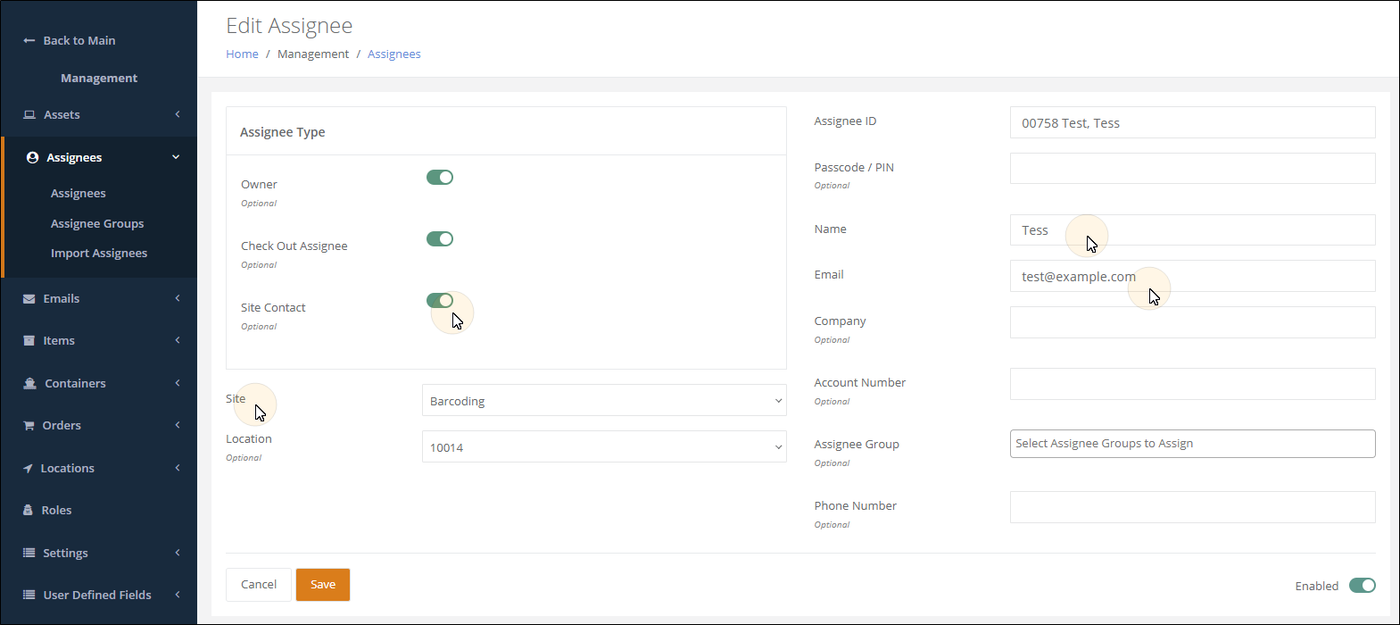Click the Management breadcrumb text
1400x625 pixels.
313,54
